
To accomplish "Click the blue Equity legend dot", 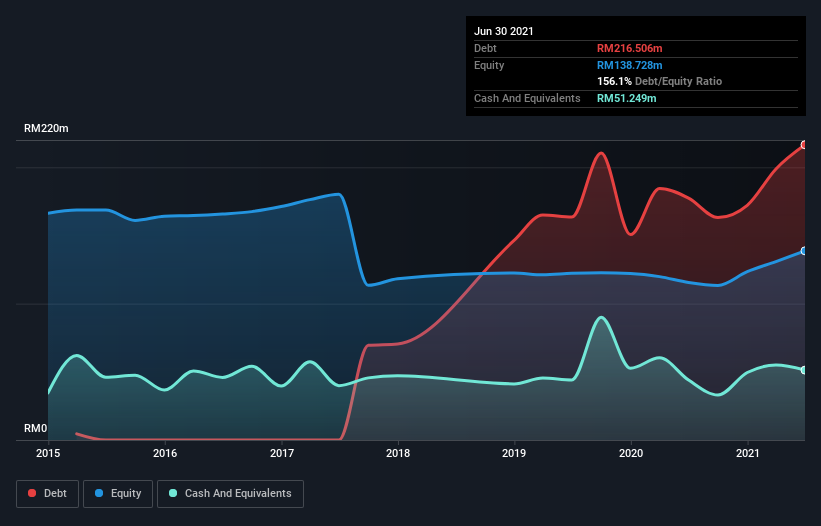I will click(99, 493).
